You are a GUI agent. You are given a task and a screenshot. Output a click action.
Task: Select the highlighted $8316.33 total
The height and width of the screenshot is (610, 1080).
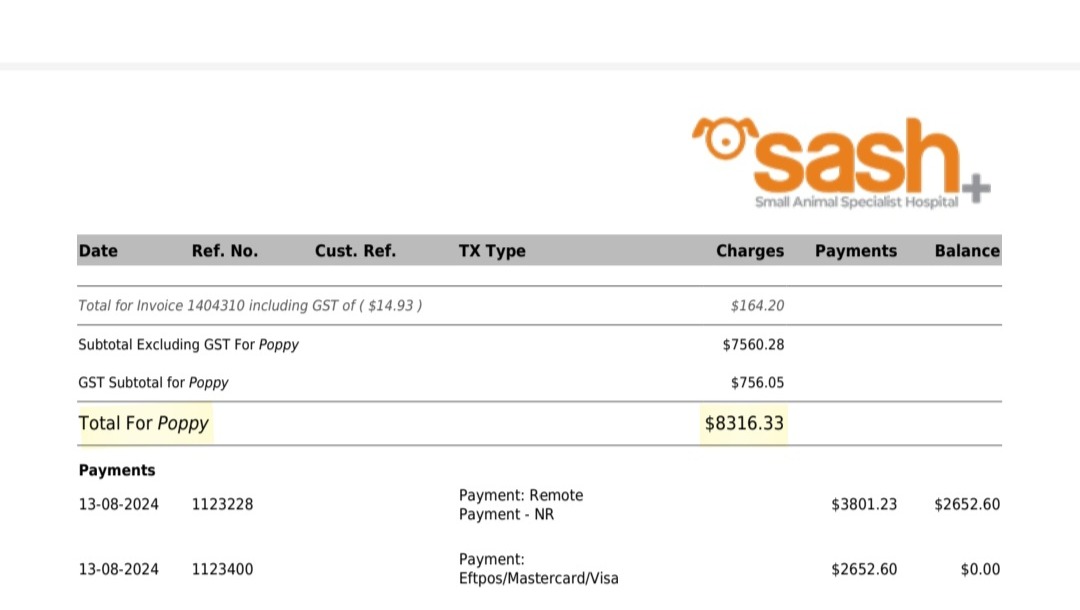point(744,423)
